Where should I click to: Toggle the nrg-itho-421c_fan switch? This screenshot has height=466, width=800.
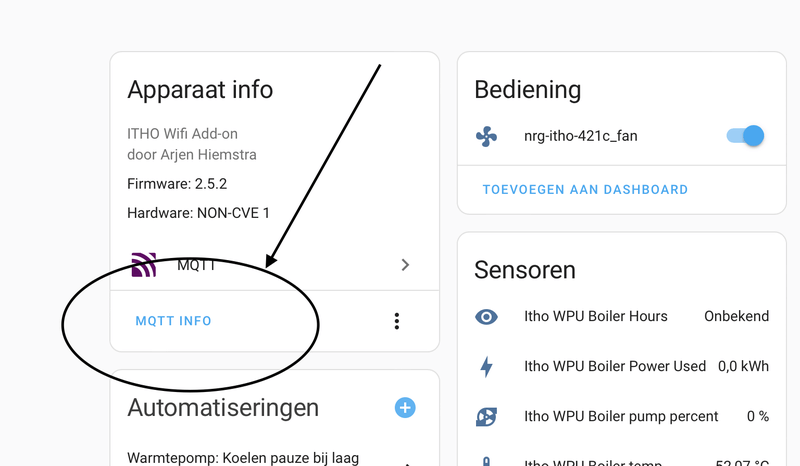[x=745, y=136]
